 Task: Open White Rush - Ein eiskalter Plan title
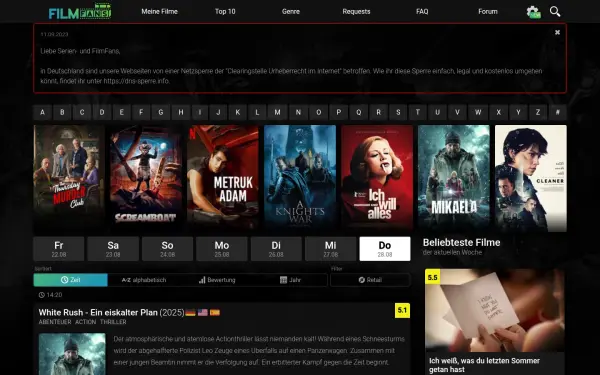click(x=98, y=313)
